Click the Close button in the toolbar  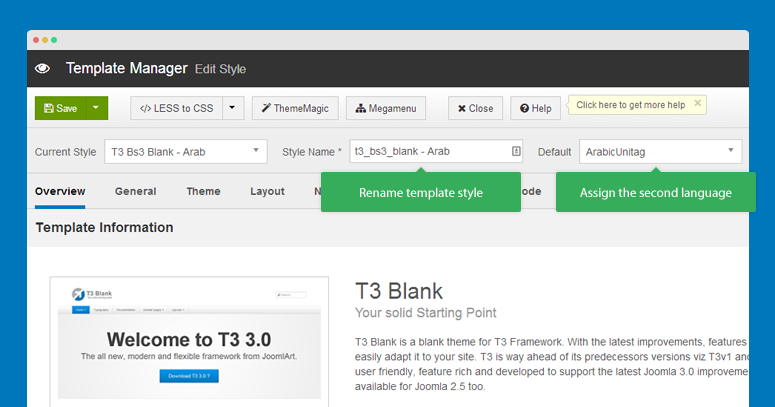pos(475,108)
